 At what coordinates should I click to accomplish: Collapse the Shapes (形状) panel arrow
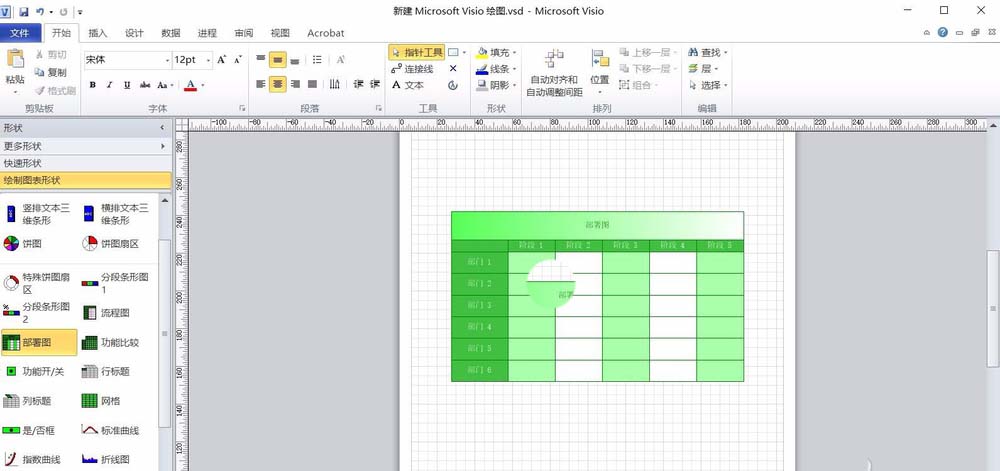click(162, 128)
